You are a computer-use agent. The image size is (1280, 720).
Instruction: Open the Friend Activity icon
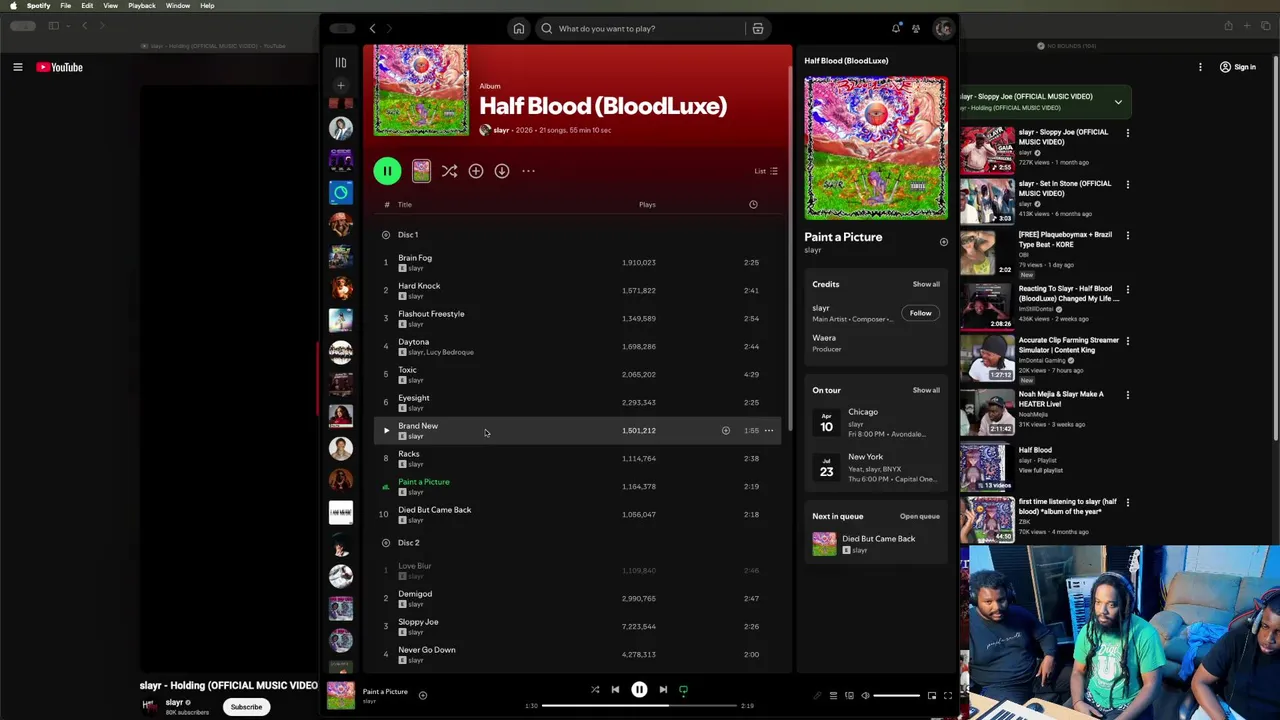coord(916,29)
